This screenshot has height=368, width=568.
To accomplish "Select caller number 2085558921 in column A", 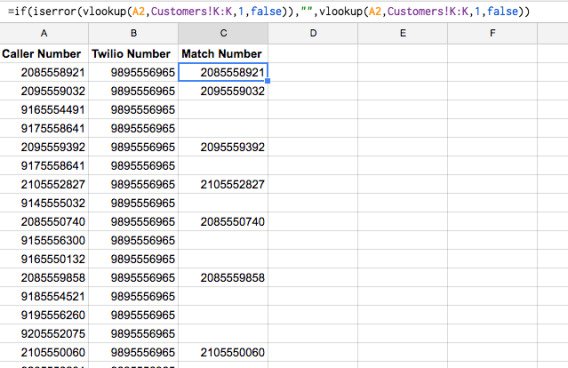I will click(x=44, y=72).
